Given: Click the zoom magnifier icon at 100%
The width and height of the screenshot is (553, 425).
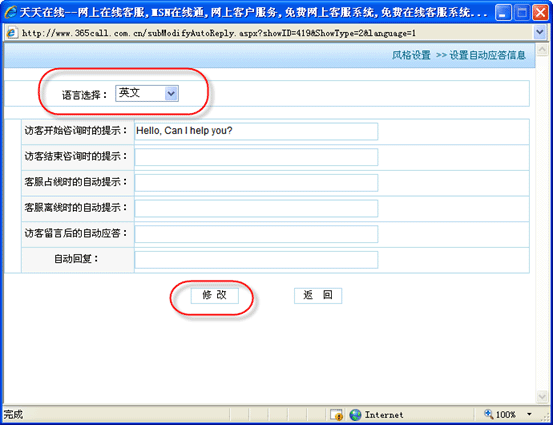Looking at the screenshot, I should tap(488, 414).
